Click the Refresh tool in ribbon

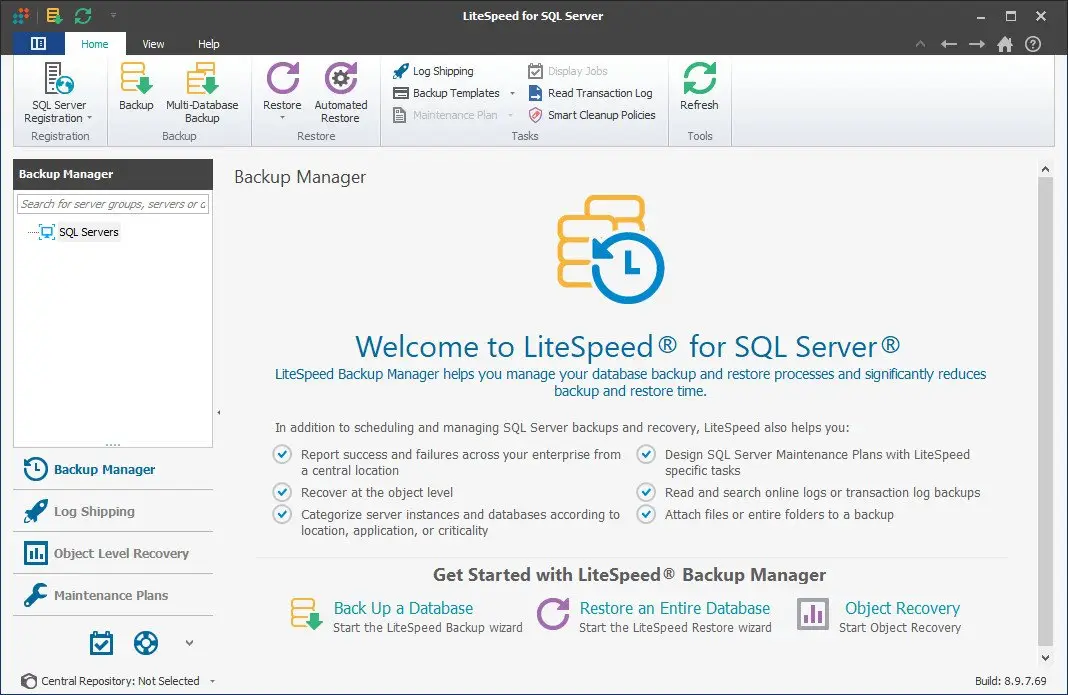(700, 87)
